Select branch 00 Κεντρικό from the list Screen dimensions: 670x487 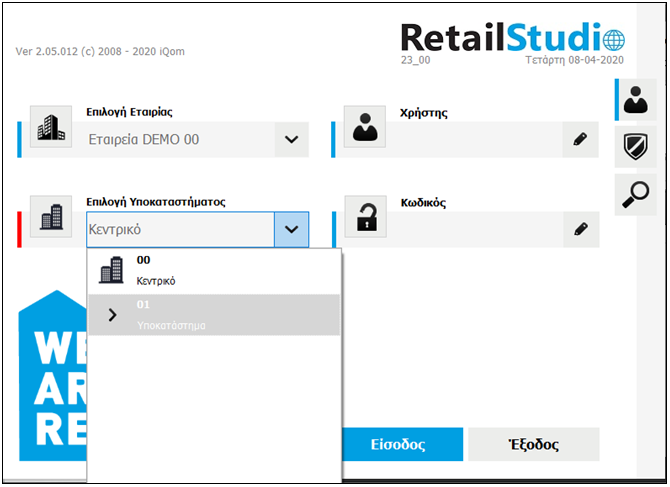point(215,270)
